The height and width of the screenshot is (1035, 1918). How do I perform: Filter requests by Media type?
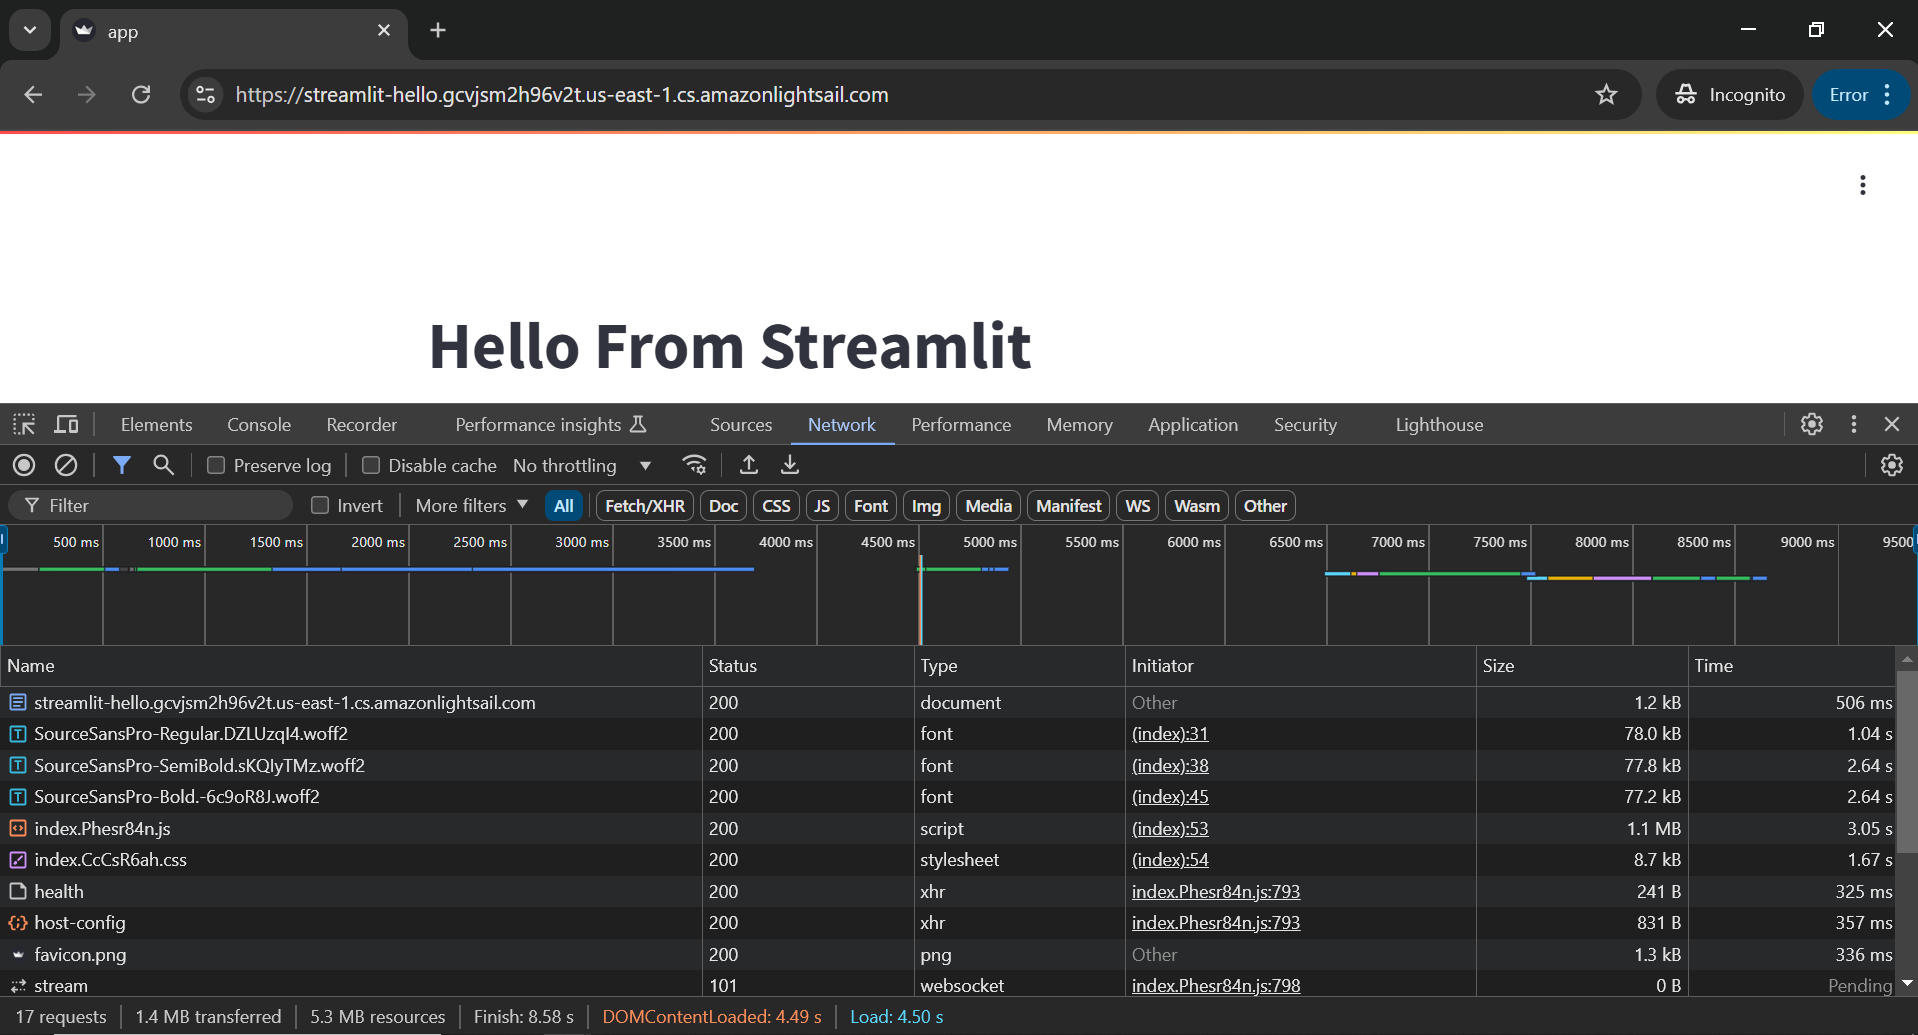pos(989,506)
